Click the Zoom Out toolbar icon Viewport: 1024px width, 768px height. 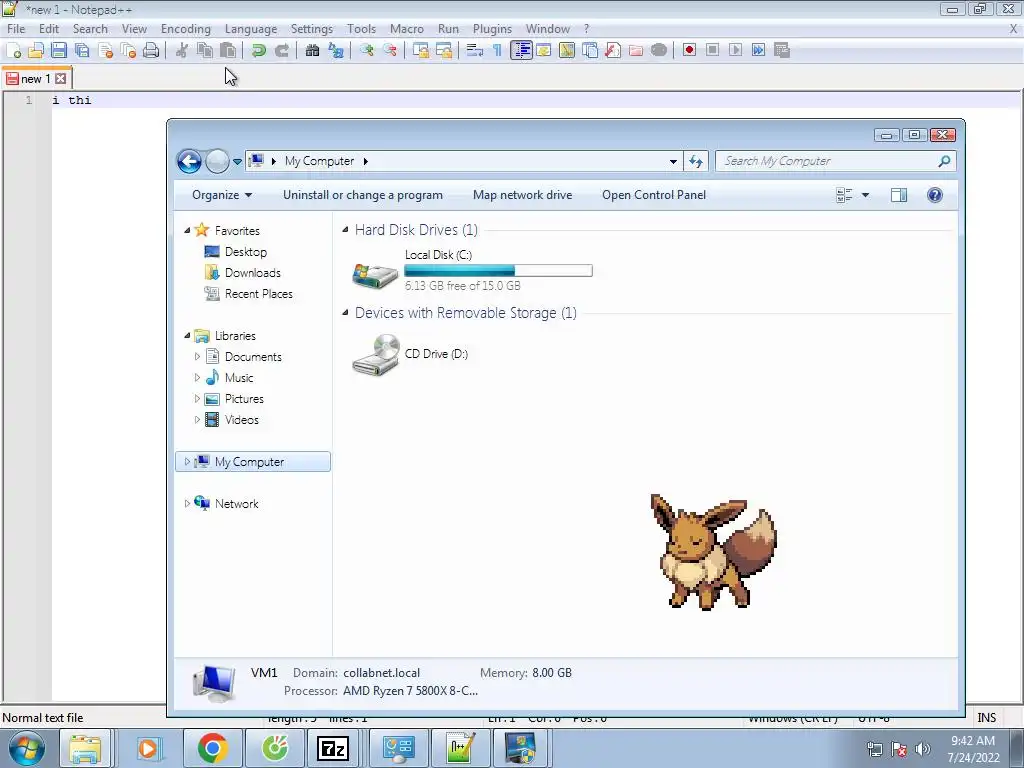coord(390,50)
